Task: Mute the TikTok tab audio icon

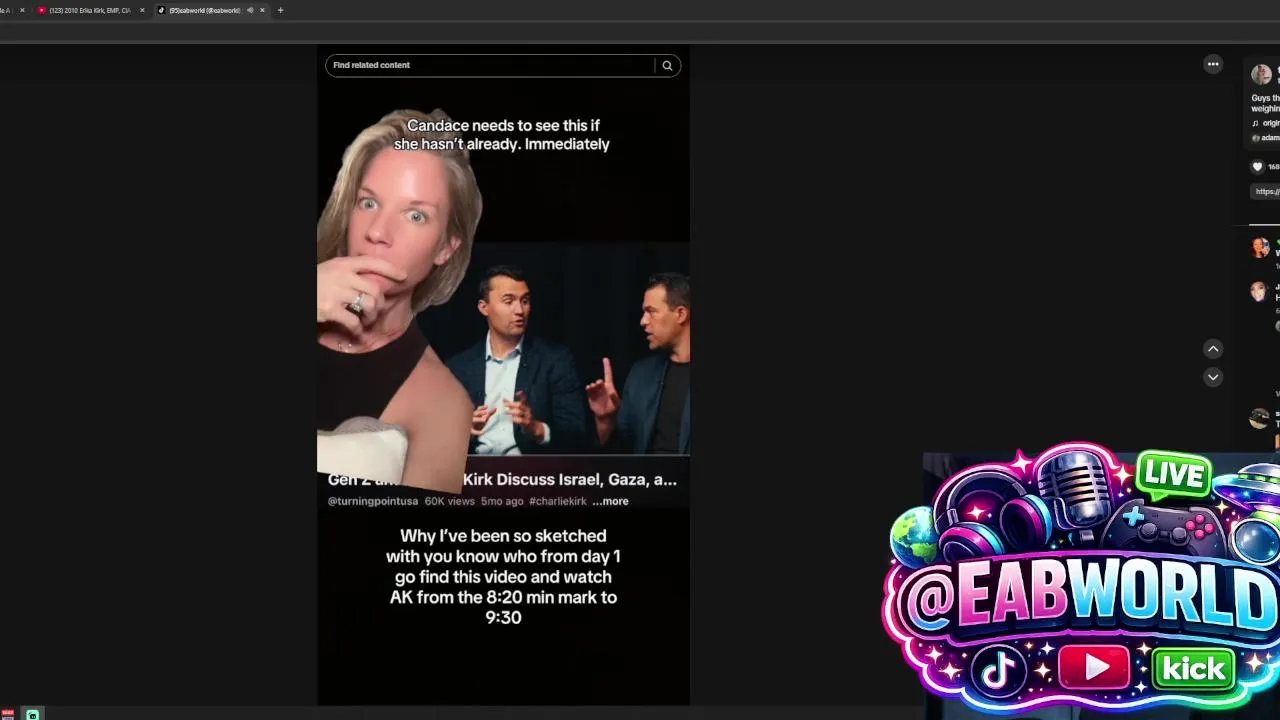Action: [x=249, y=10]
